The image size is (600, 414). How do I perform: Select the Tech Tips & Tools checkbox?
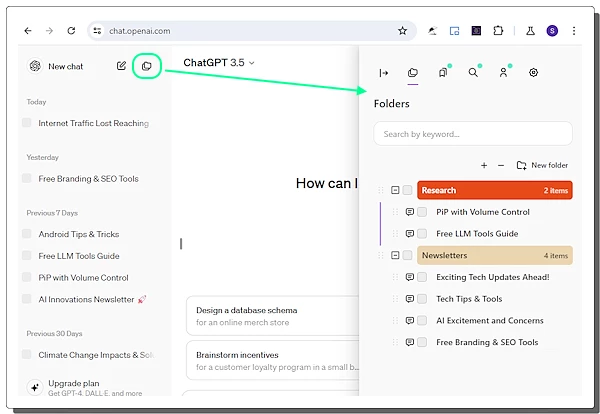[x=422, y=299]
